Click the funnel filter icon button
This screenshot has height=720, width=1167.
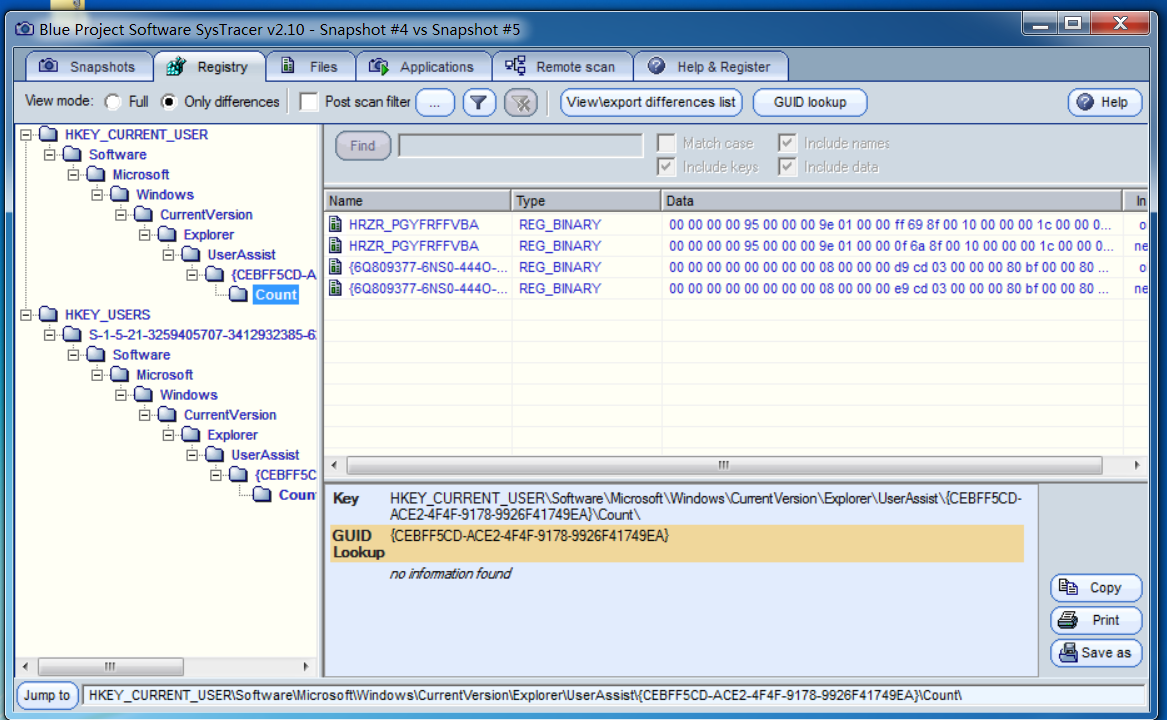coord(479,102)
